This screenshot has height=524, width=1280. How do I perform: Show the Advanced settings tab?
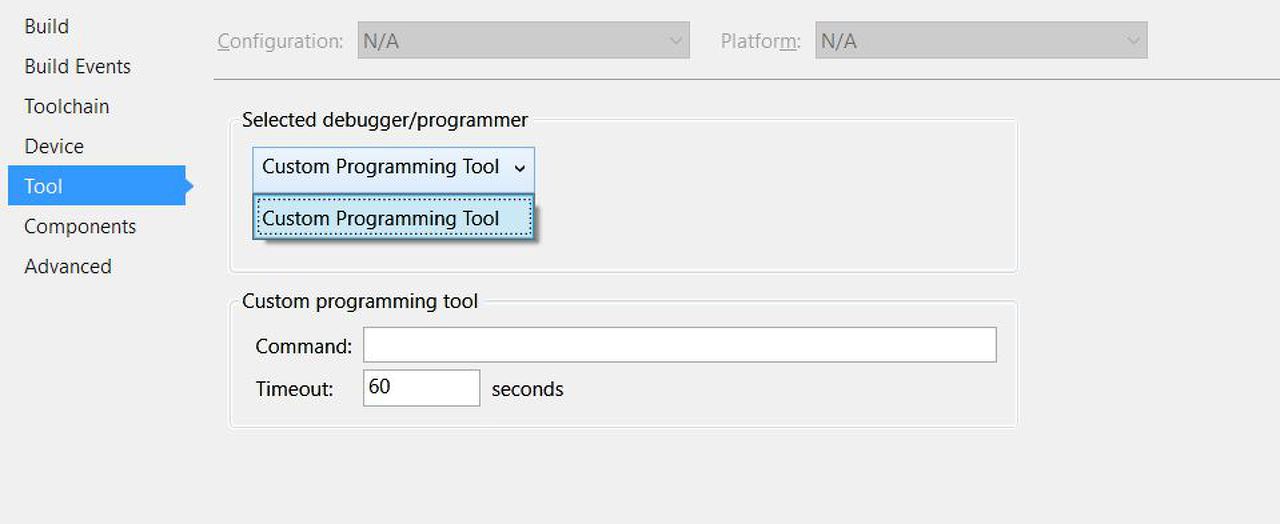(68, 267)
